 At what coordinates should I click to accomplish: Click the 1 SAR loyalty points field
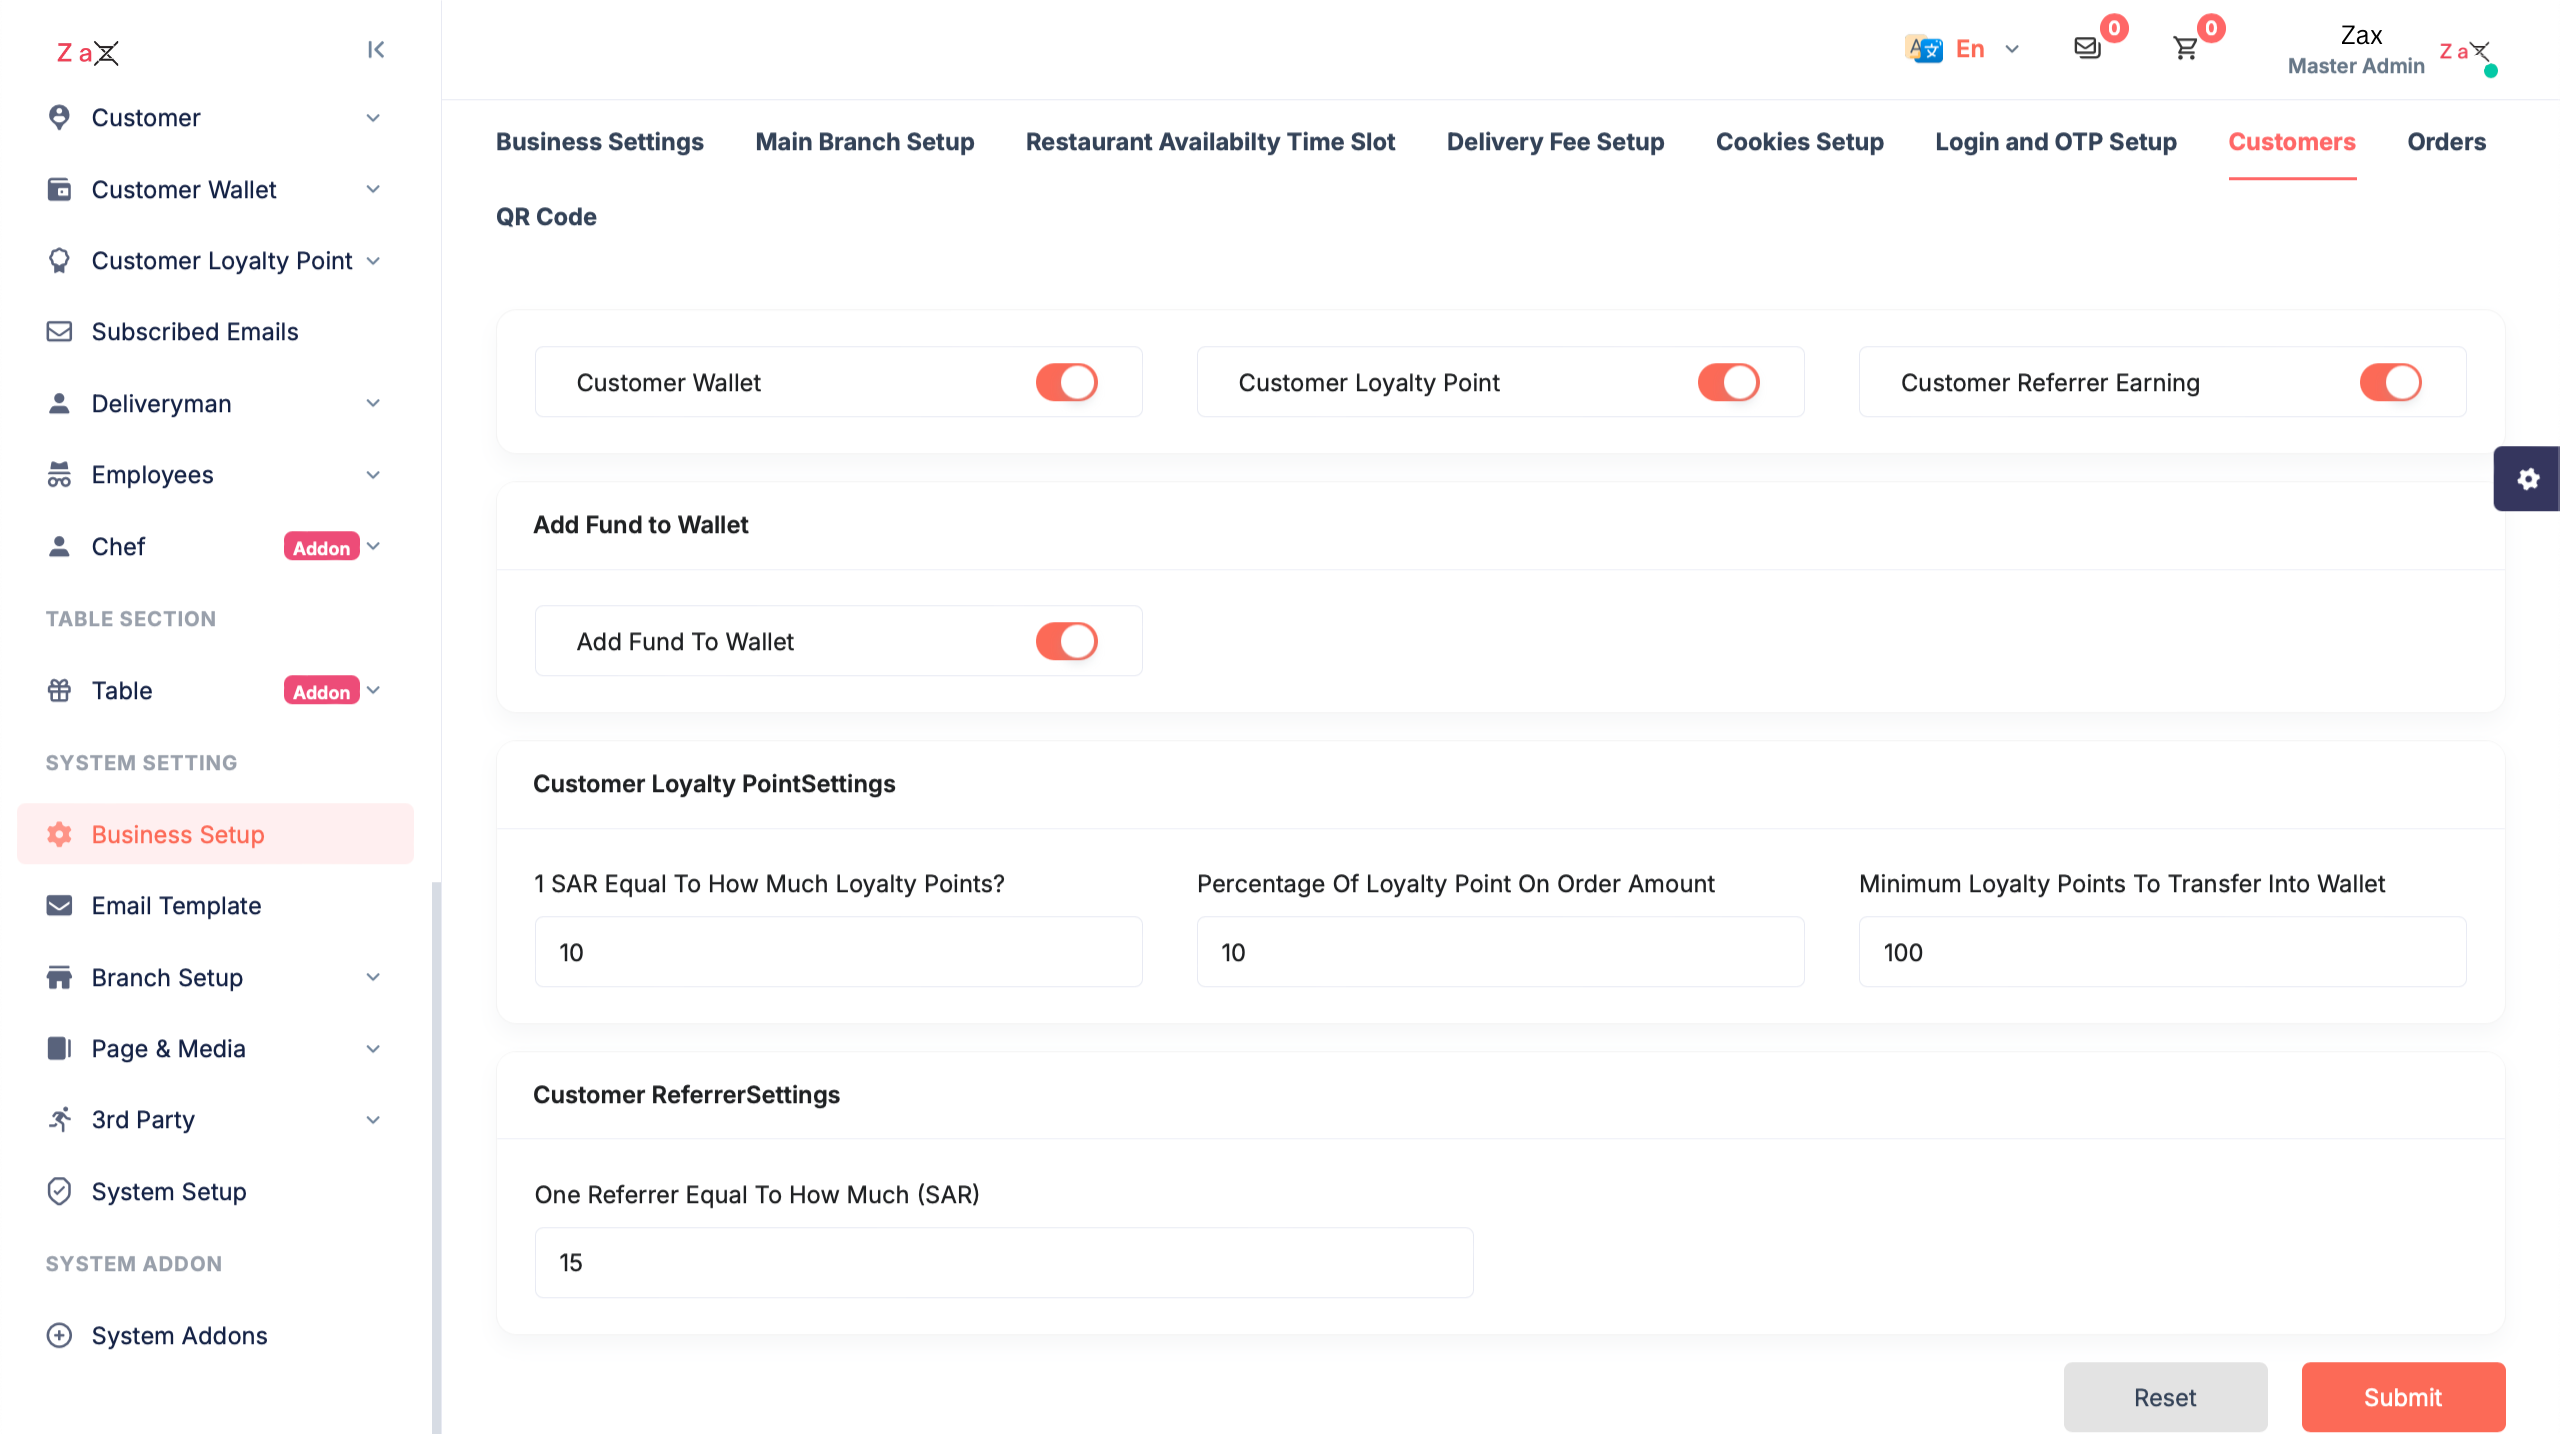pyautogui.click(x=838, y=952)
